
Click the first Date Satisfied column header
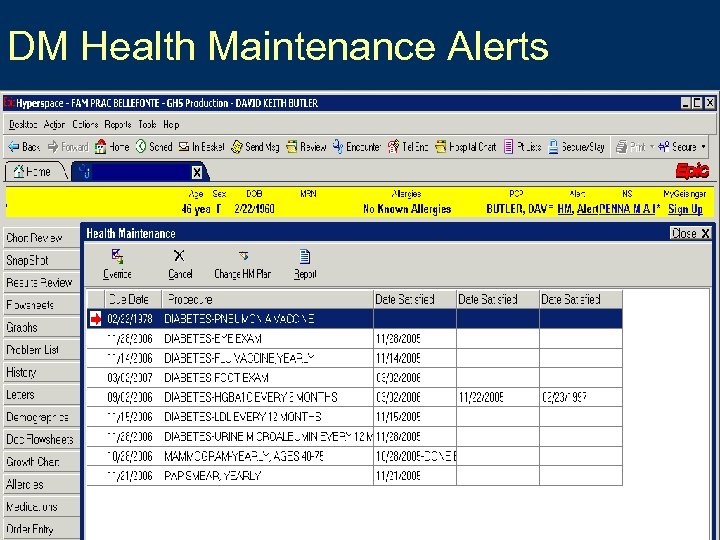coord(415,299)
